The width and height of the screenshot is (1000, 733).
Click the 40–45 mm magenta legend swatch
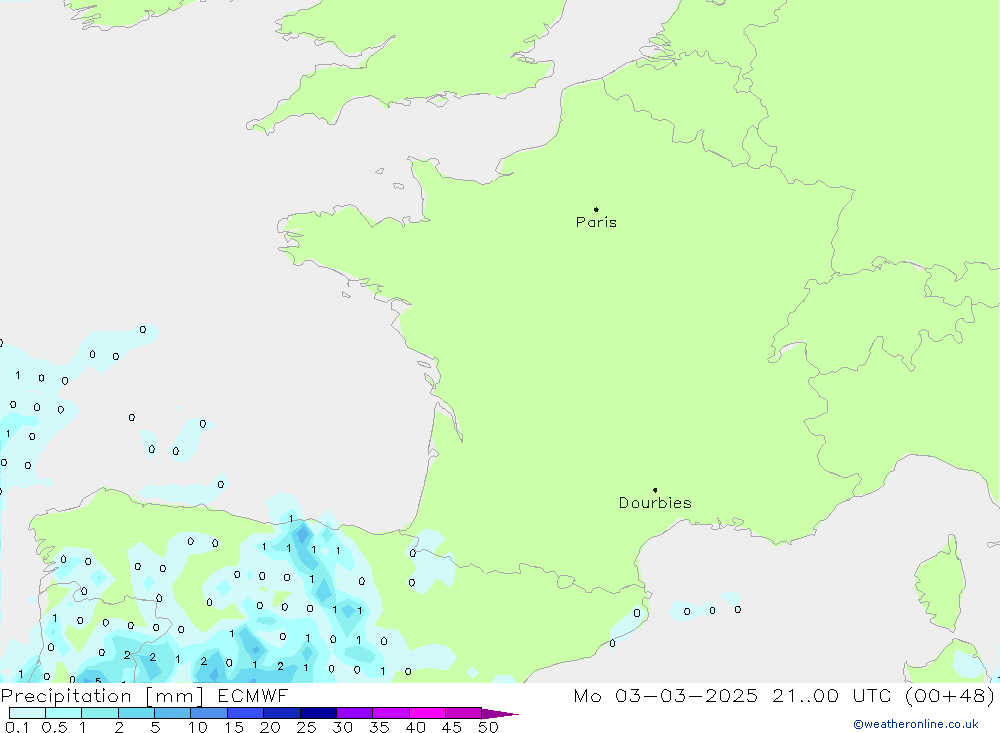tap(427, 713)
